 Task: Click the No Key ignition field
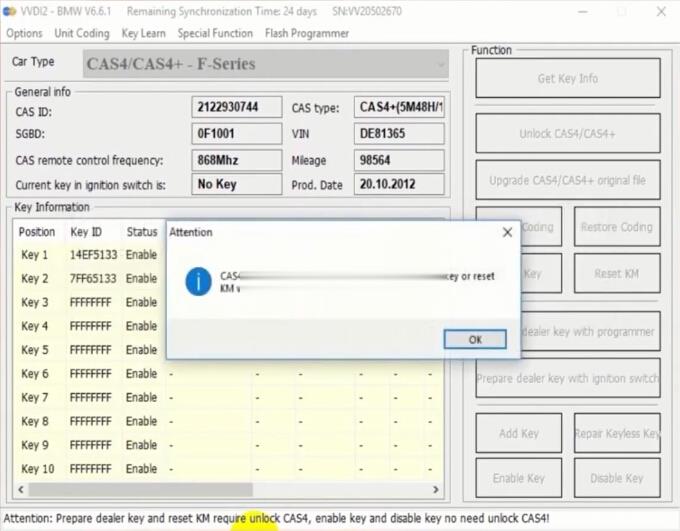[x=237, y=184]
